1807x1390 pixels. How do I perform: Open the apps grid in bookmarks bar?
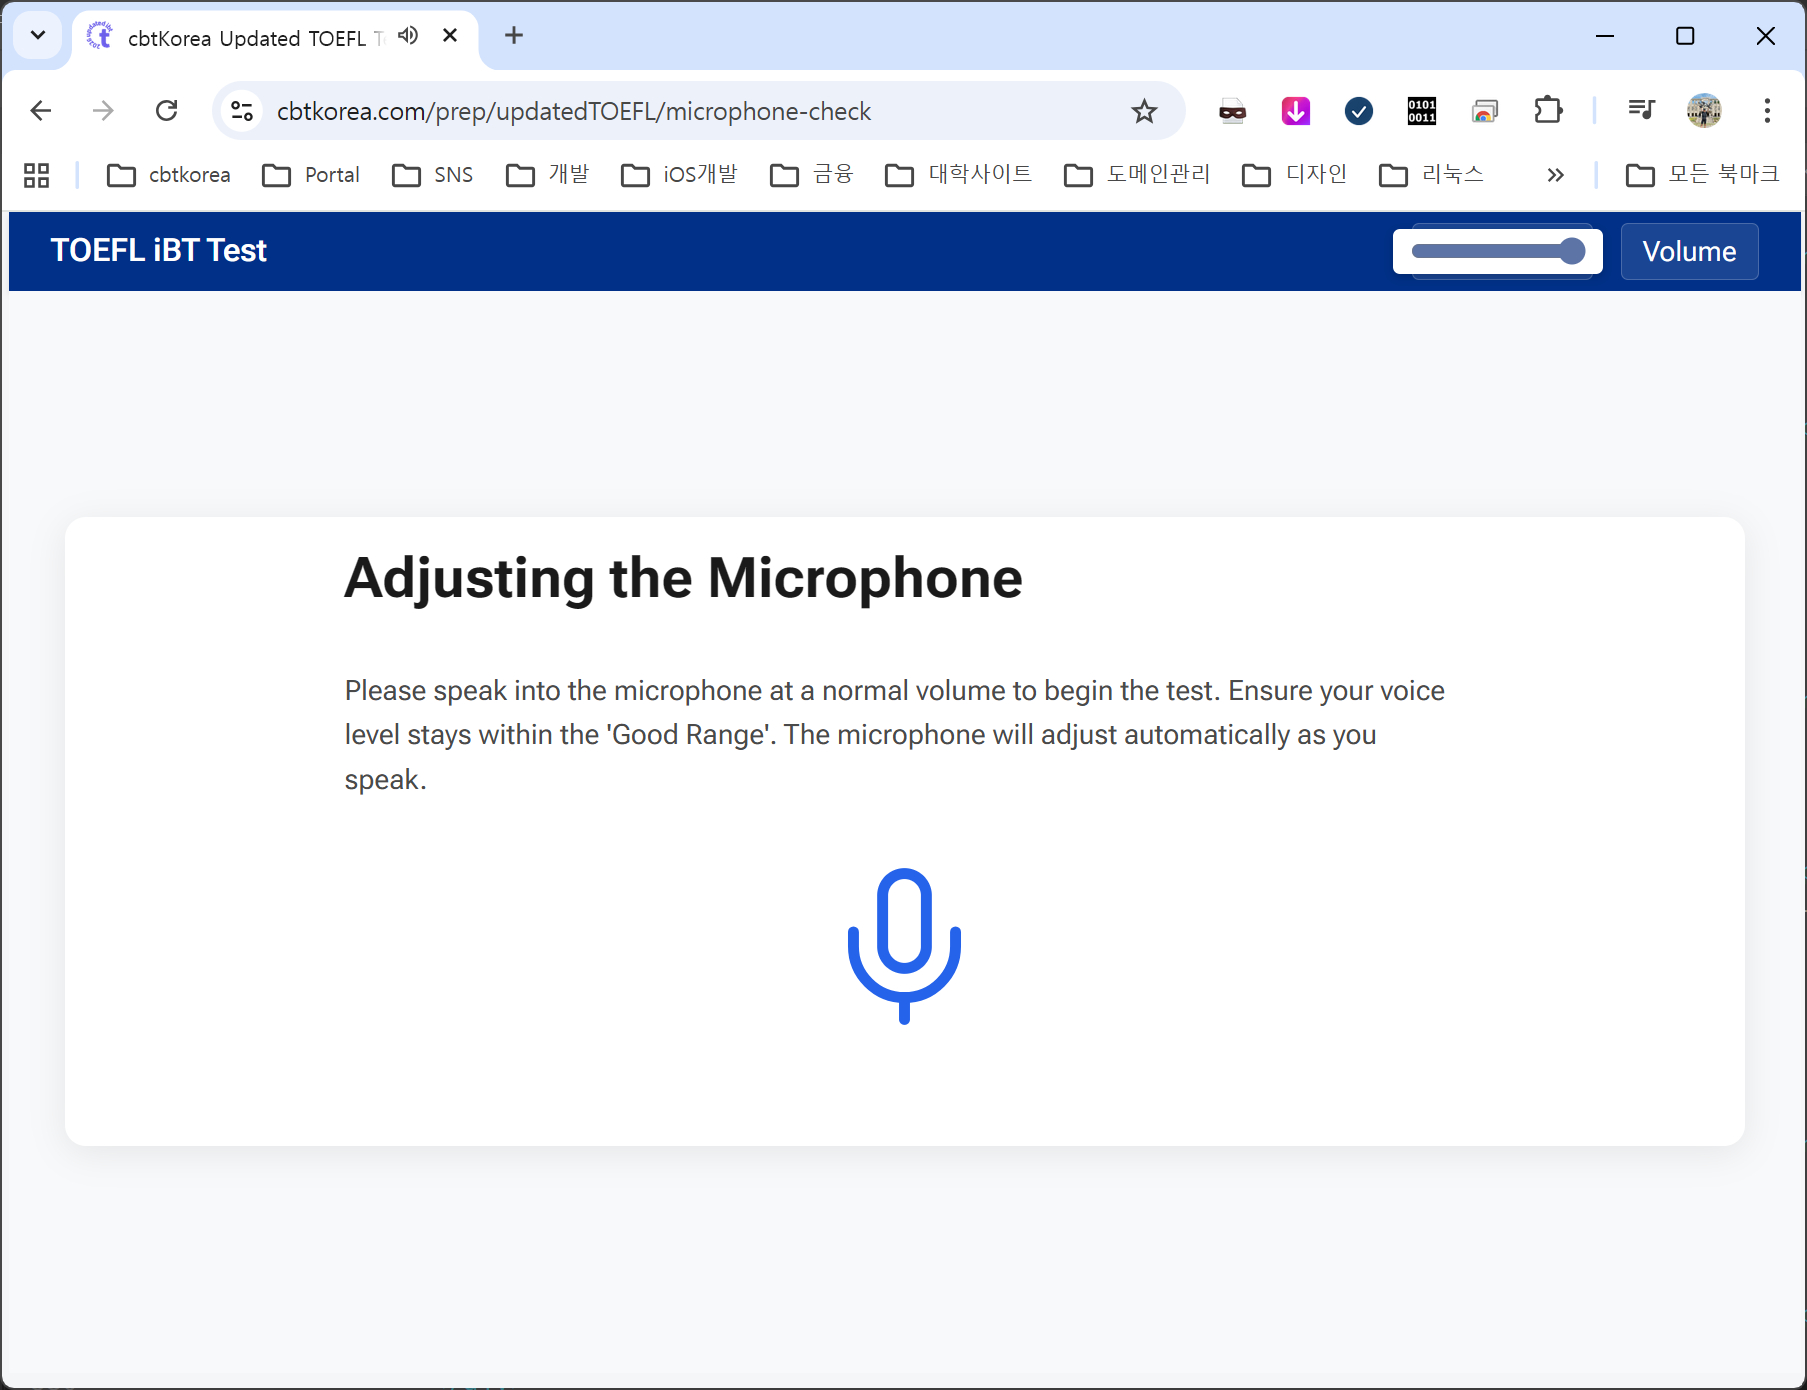(37, 175)
